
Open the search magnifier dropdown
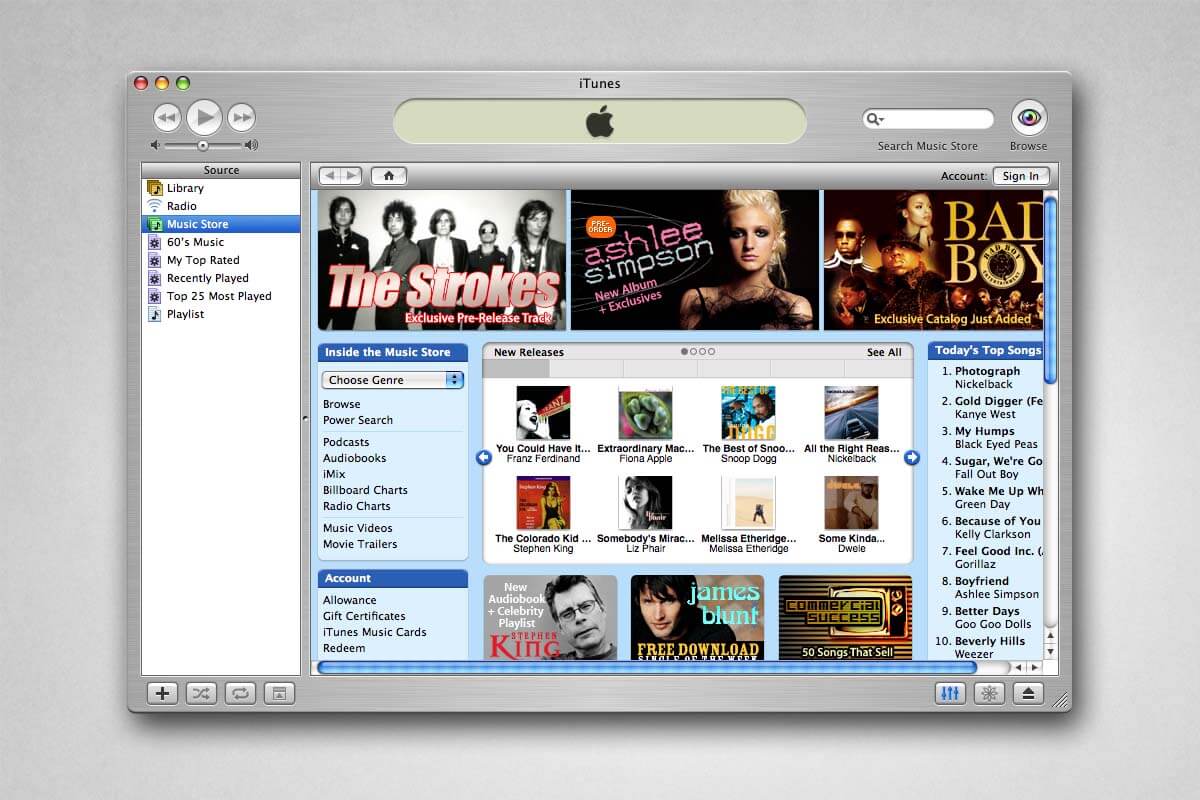coord(875,119)
